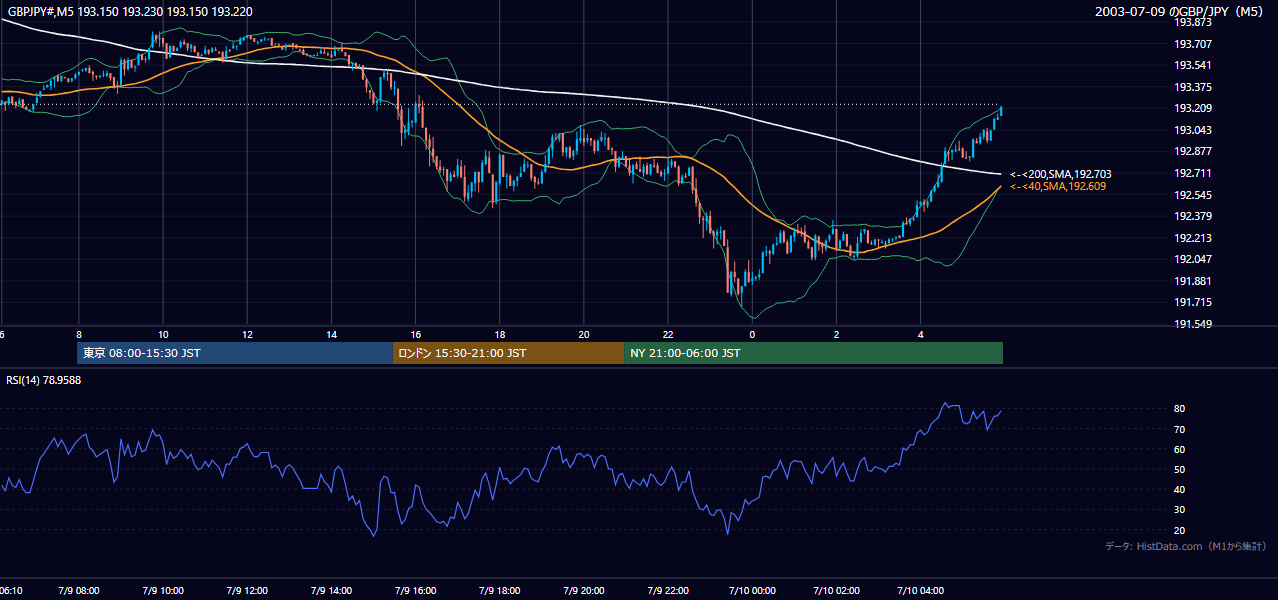This screenshot has width=1278, height=600.
Task: Click price scale value 191.881
Action: 1194,282
